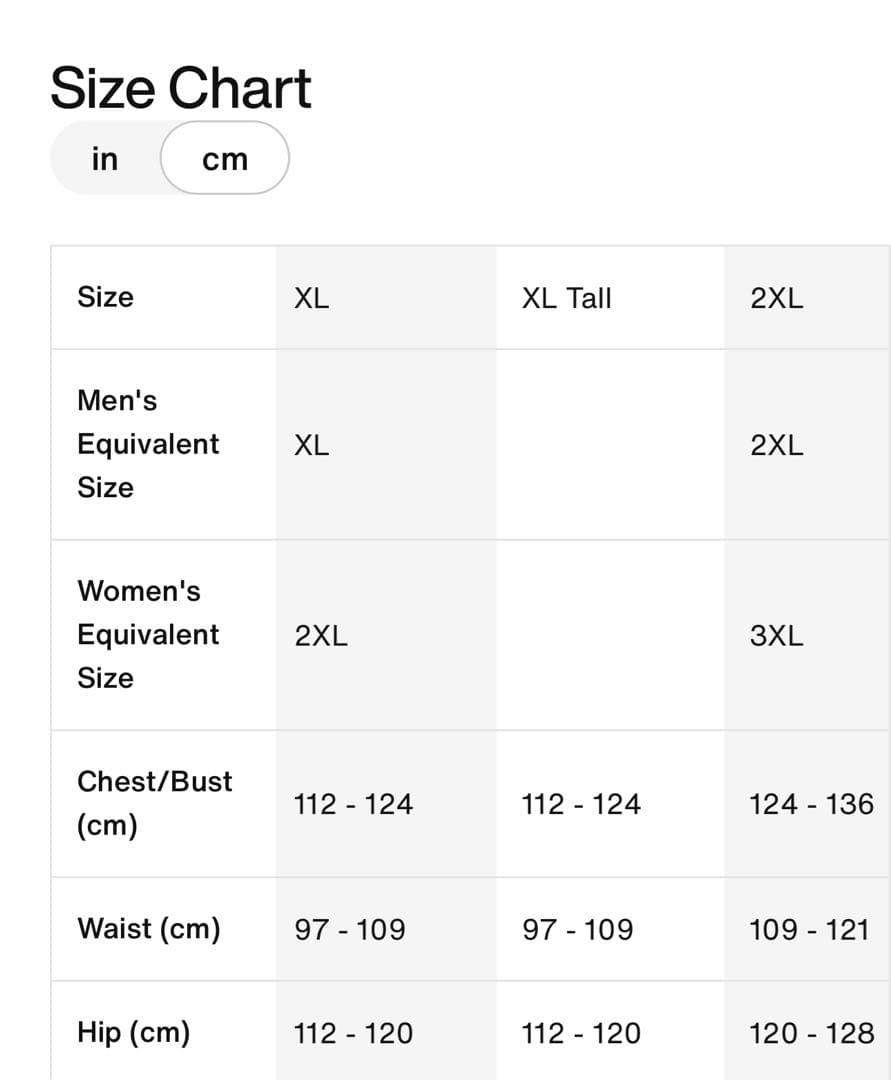Click the Size label in first row

click(105, 297)
